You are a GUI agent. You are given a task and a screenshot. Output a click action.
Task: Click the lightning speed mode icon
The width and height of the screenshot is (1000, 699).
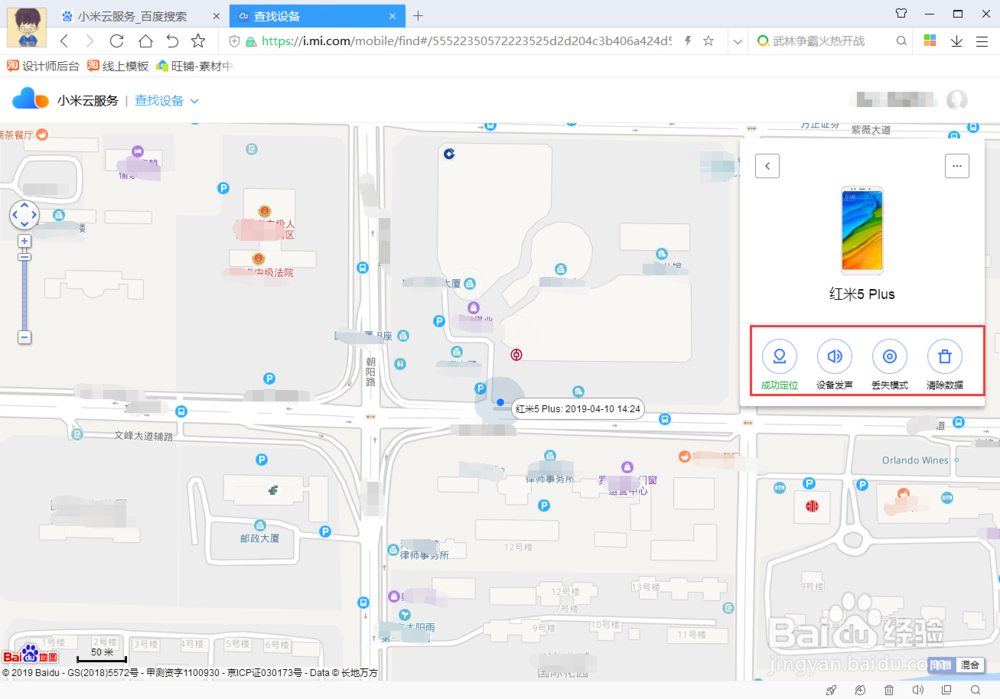(688, 41)
